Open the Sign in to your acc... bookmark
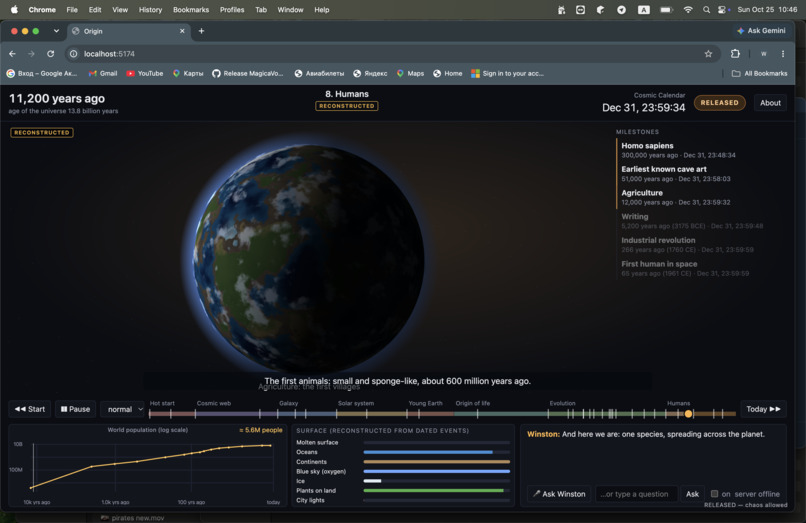The image size is (806, 523). pos(507,74)
